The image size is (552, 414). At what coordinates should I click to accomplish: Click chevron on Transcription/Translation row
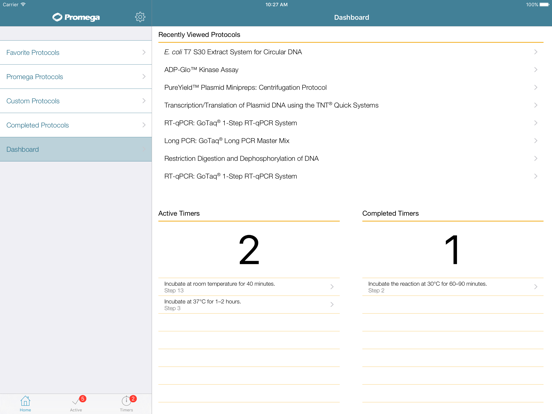pos(535,105)
